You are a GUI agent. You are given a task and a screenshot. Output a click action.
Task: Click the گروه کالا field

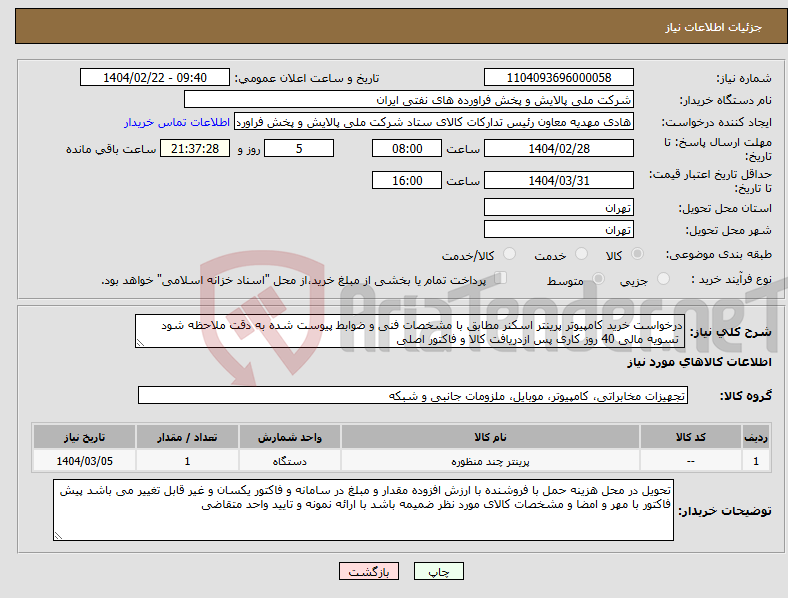click(x=413, y=395)
